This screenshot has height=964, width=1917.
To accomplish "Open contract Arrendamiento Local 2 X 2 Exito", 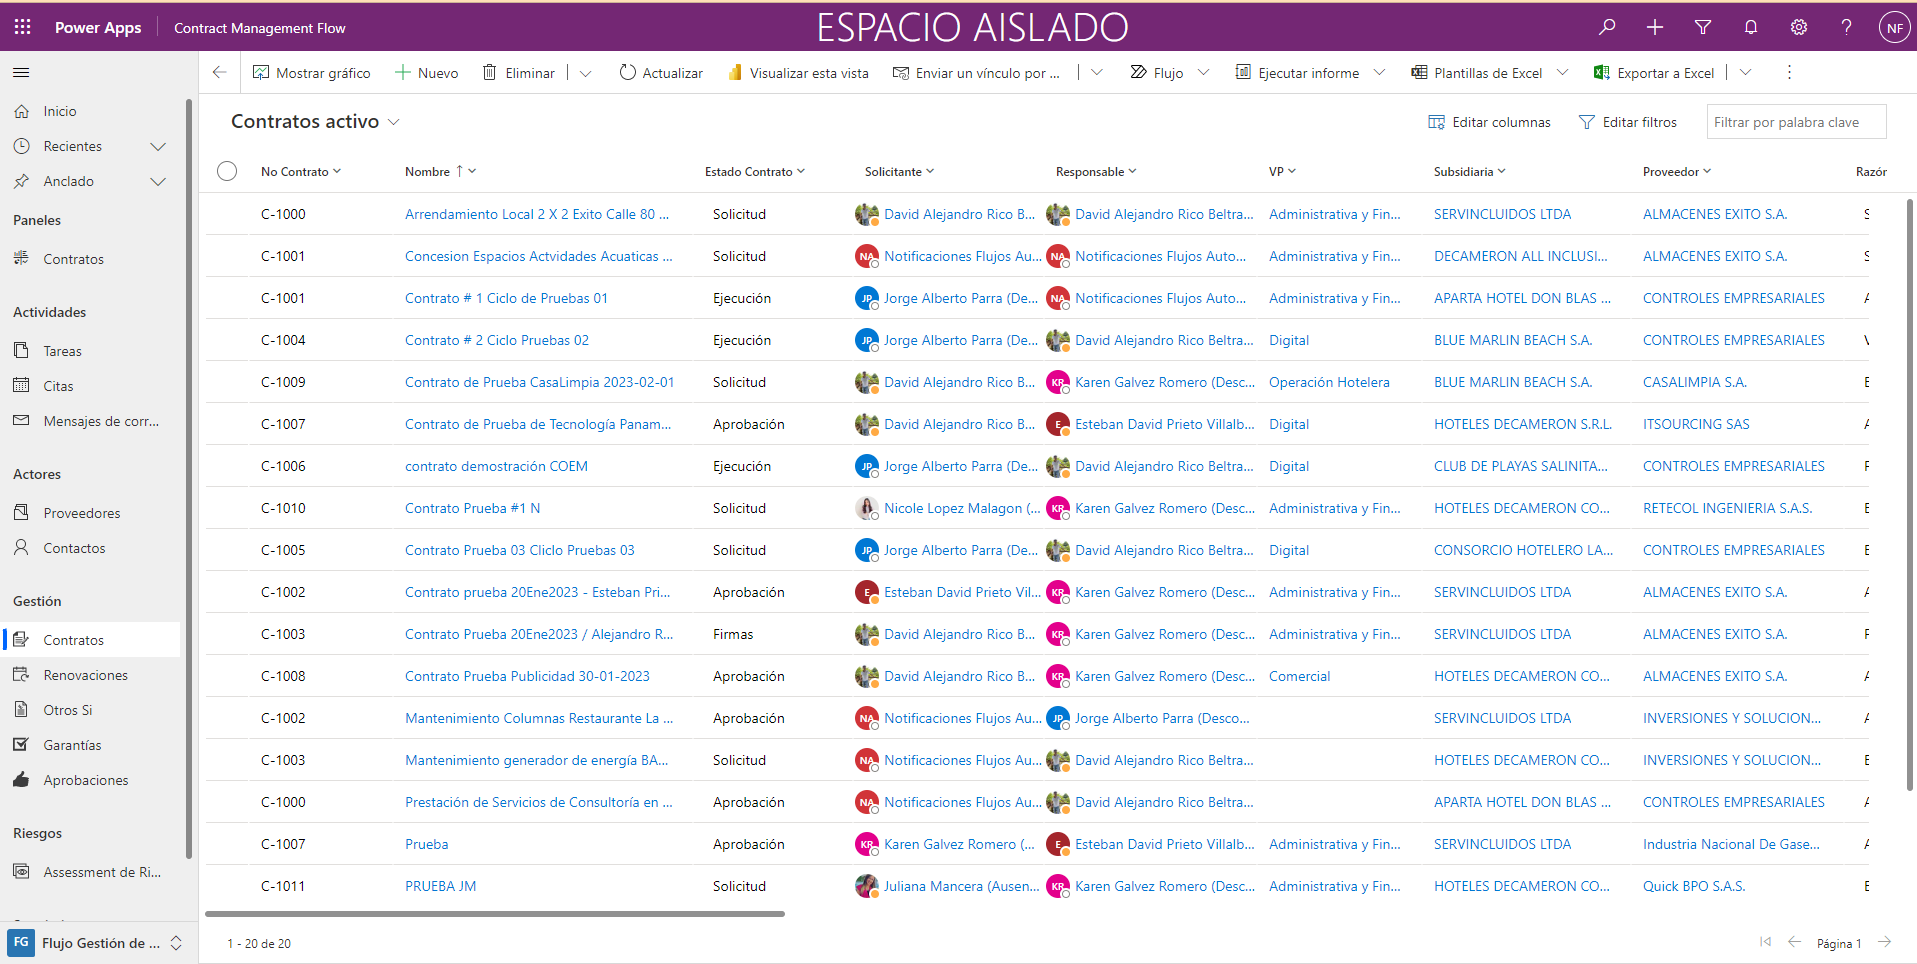I will click(x=537, y=214).
